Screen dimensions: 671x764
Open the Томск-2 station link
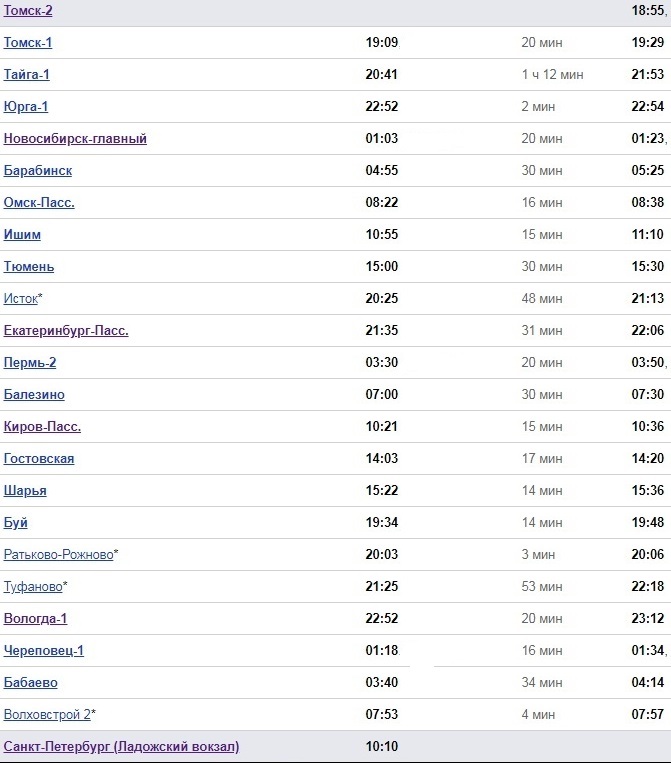[x=28, y=11]
